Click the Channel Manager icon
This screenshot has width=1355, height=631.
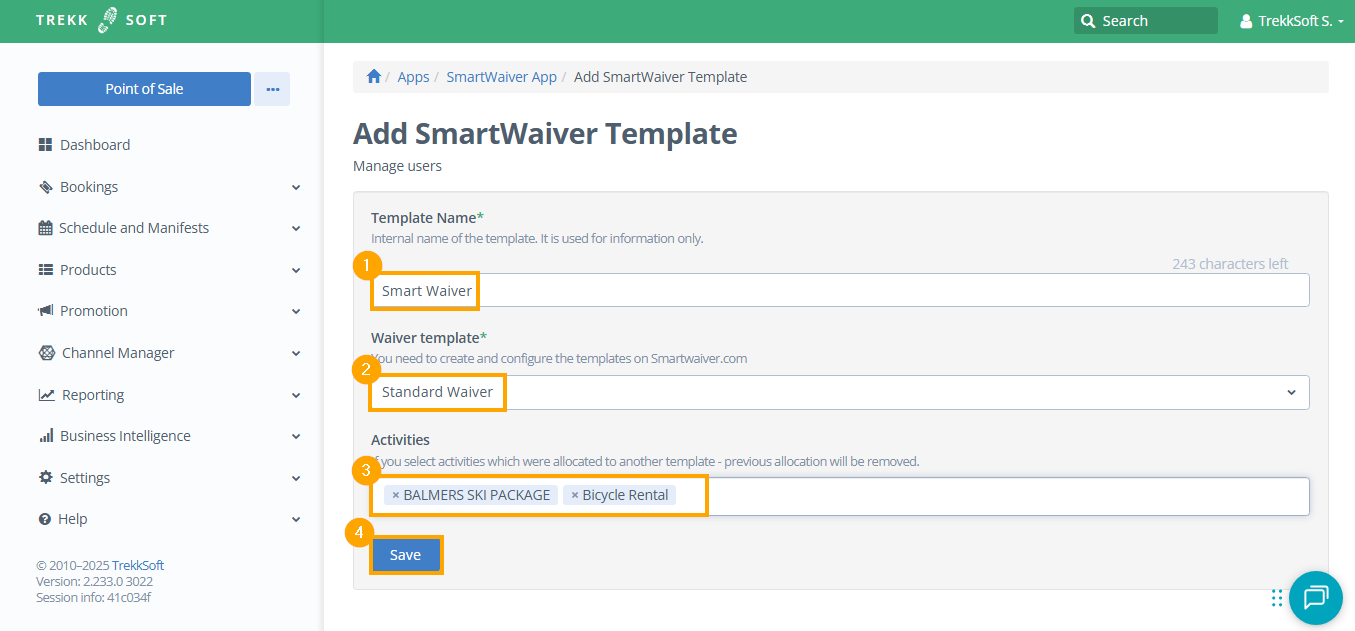46,353
